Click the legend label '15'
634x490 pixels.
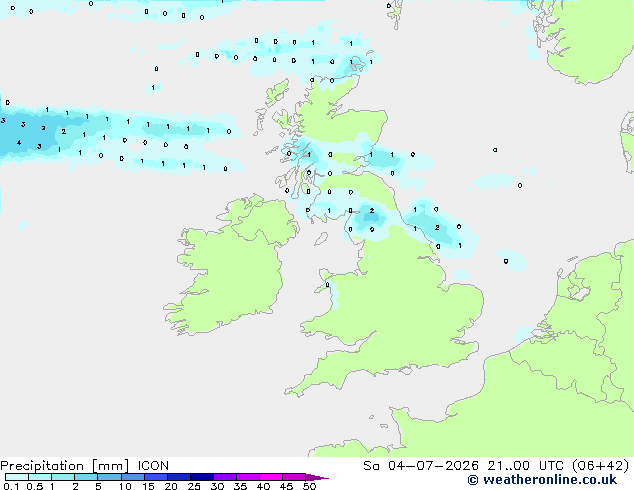point(148,486)
